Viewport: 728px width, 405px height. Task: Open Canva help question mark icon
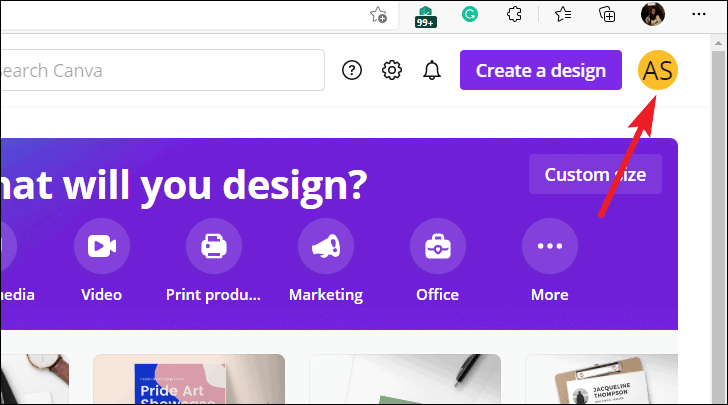(351, 71)
